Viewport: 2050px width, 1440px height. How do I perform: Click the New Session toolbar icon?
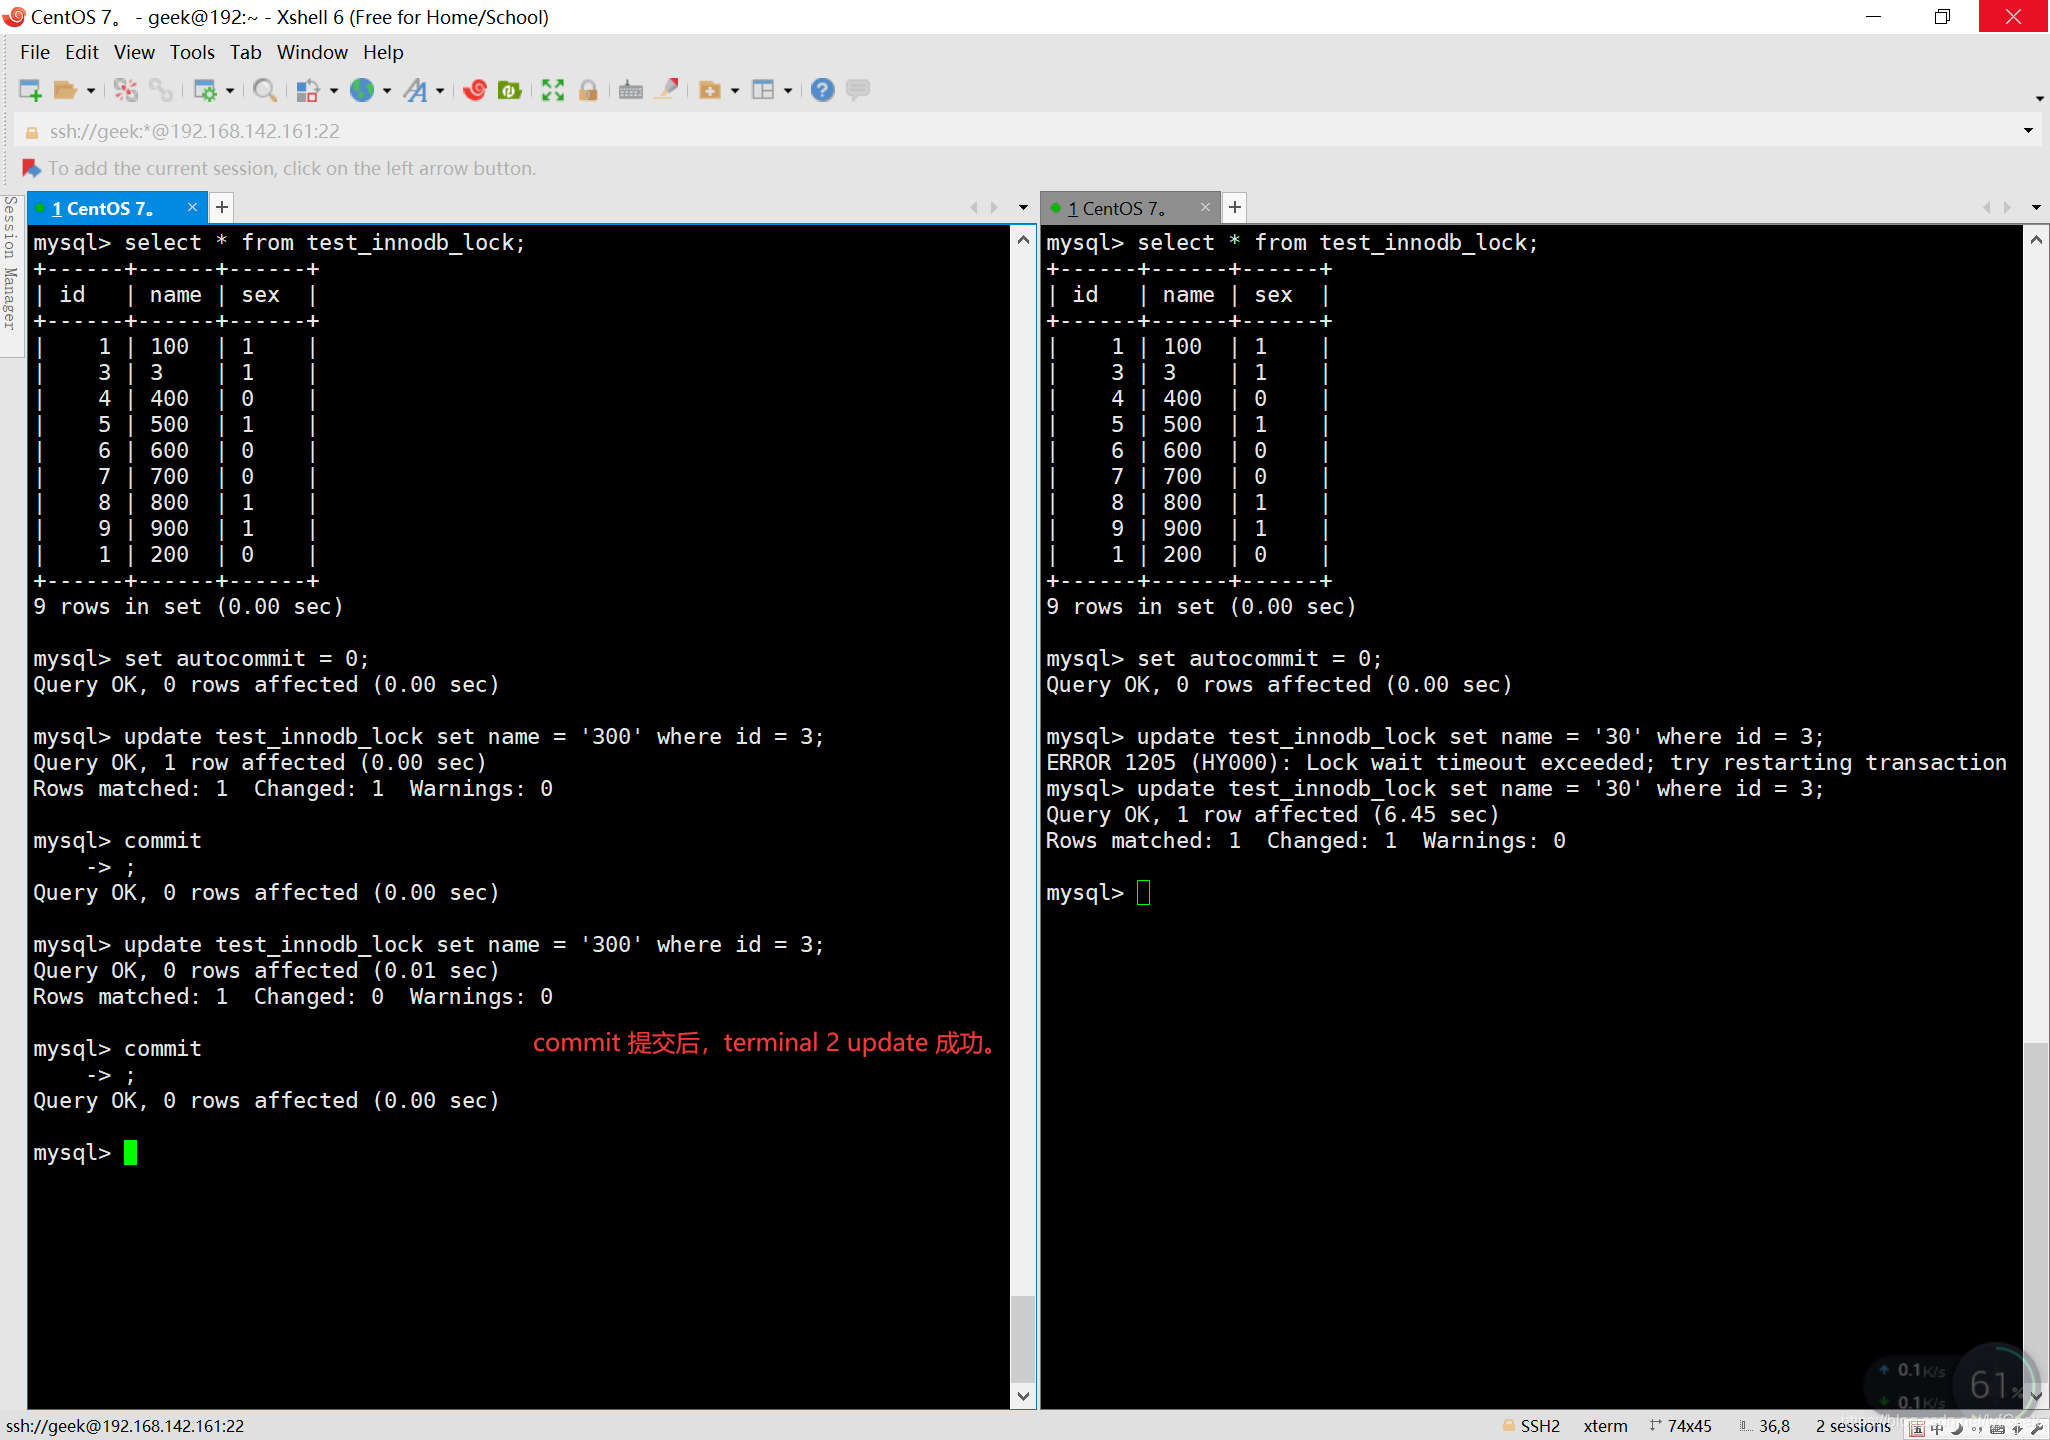coord(30,90)
